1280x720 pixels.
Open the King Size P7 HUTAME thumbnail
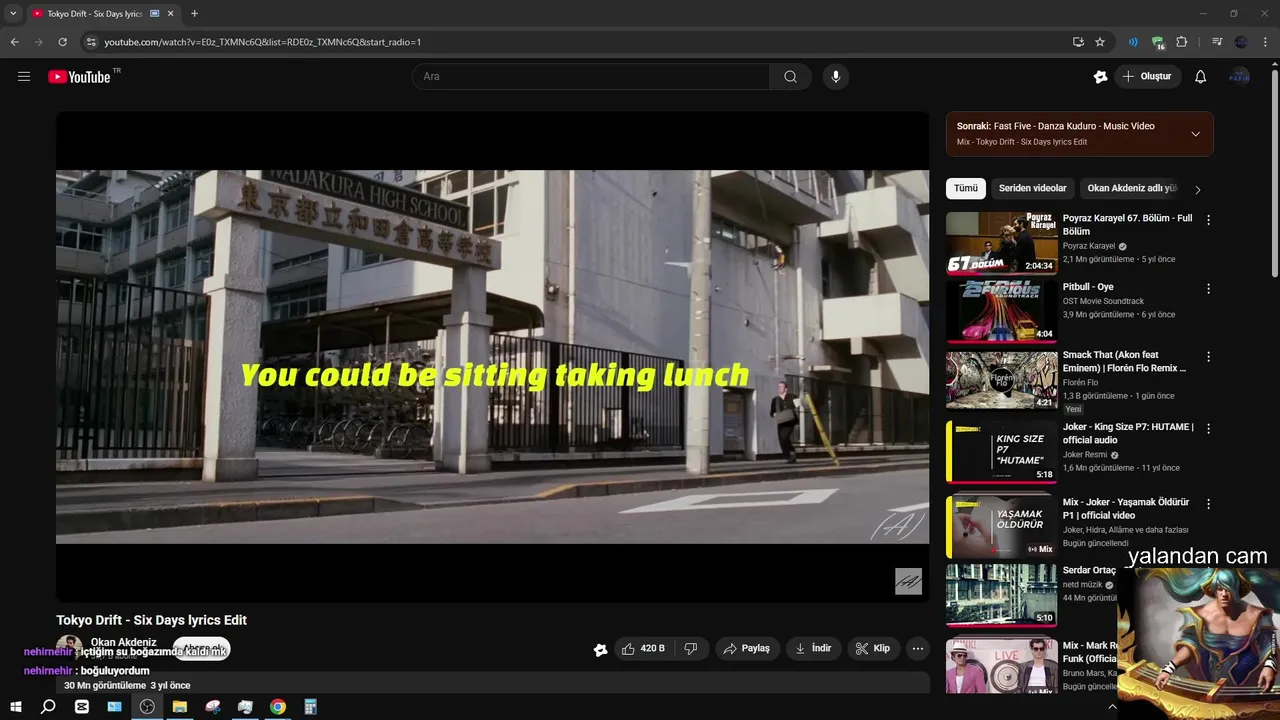[x=1001, y=452]
